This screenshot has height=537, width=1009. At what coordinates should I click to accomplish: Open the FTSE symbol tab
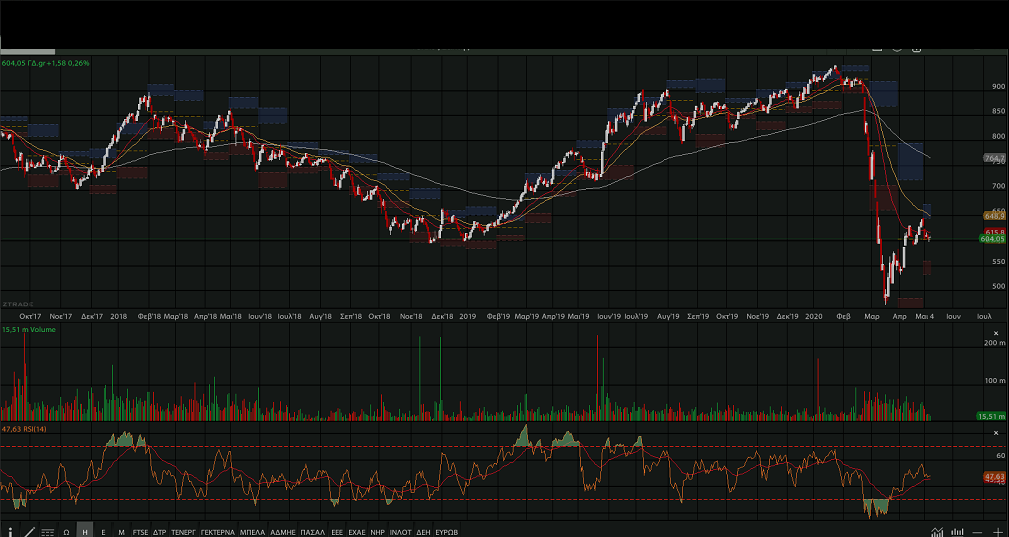(140, 532)
